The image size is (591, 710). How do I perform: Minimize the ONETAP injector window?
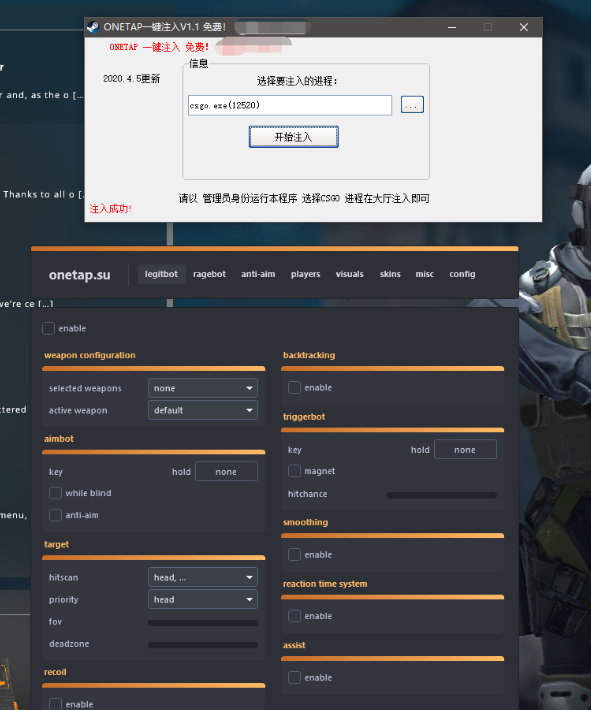pyautogui.click(x=452, y=27)
